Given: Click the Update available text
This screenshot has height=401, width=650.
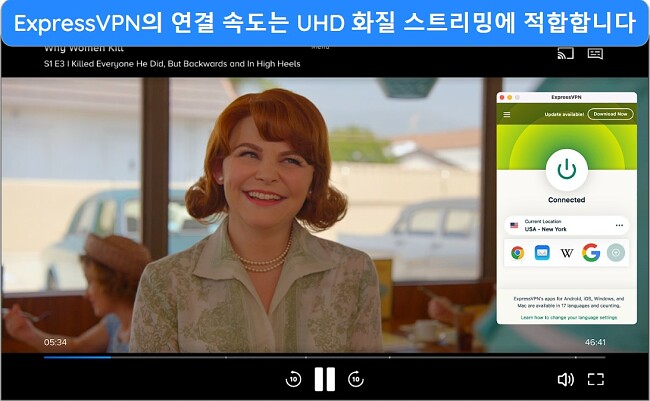Looking at the screenshot, I should 564,114.
